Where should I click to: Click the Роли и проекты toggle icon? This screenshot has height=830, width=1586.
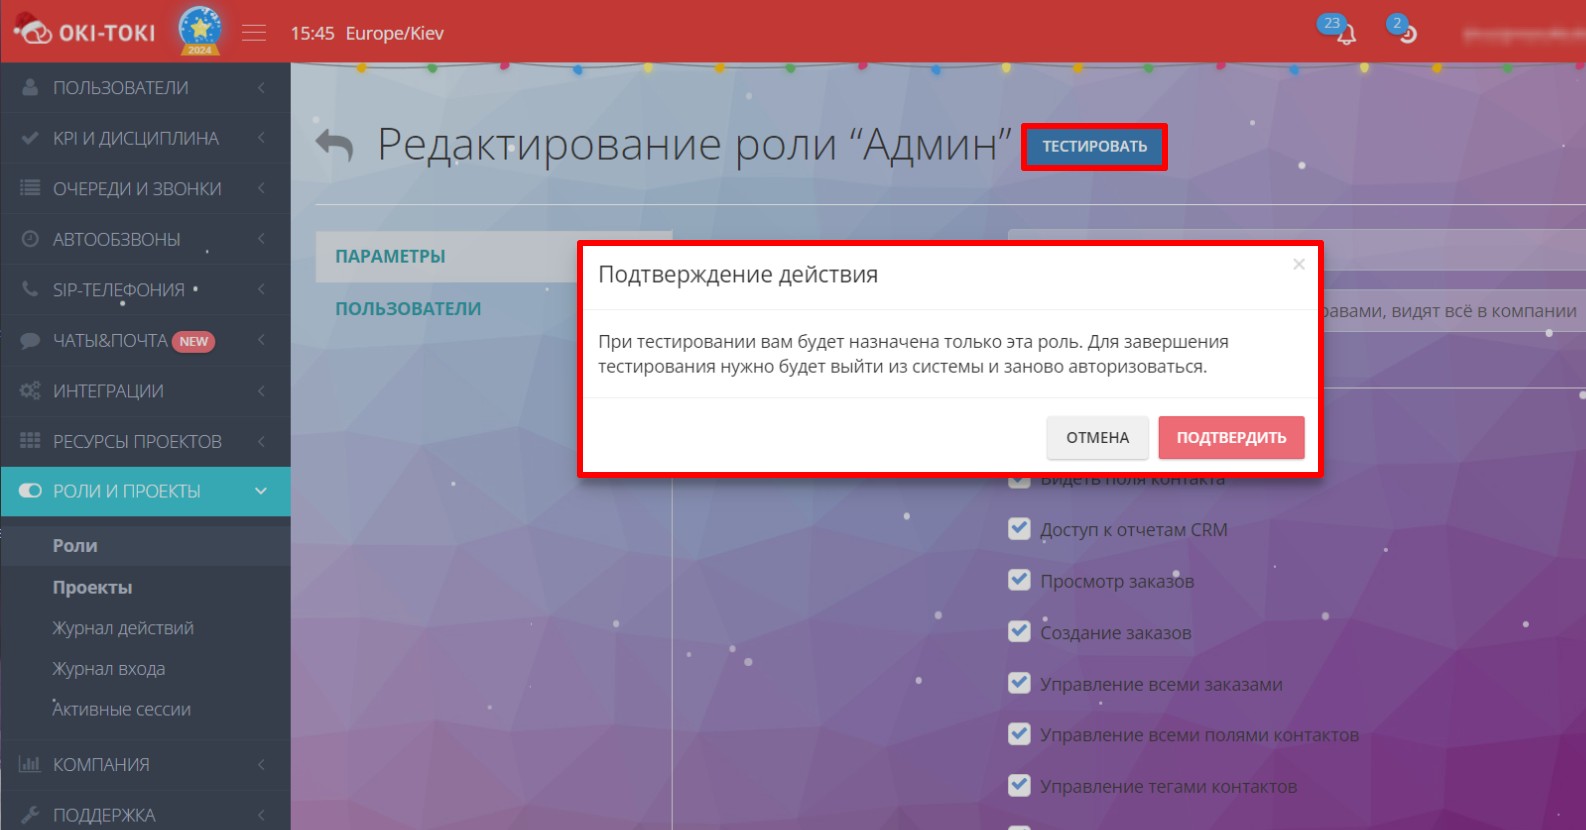tap(30, 491)
